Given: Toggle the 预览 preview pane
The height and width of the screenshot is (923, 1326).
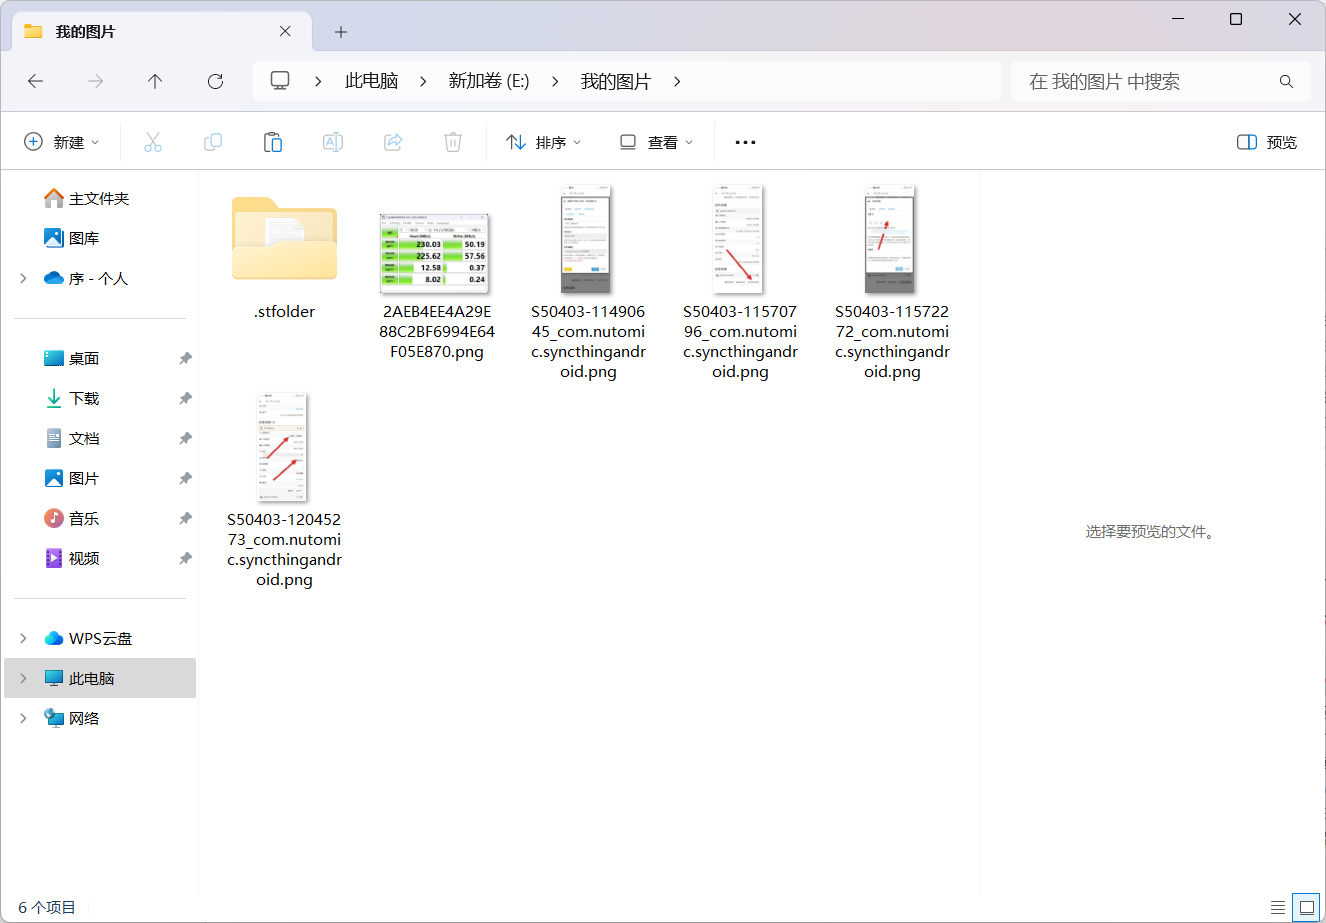Looking at the screenshot, I should tap(1267, 142).
